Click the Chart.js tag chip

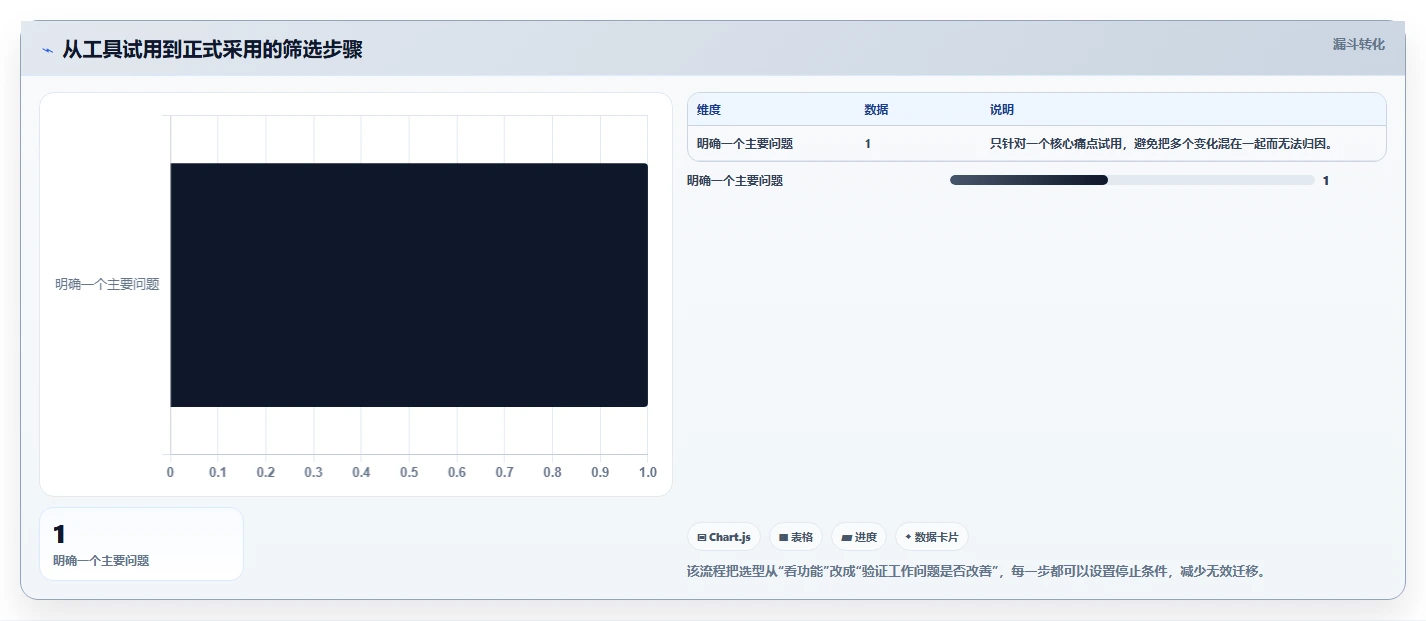click(x=724, y=537)
